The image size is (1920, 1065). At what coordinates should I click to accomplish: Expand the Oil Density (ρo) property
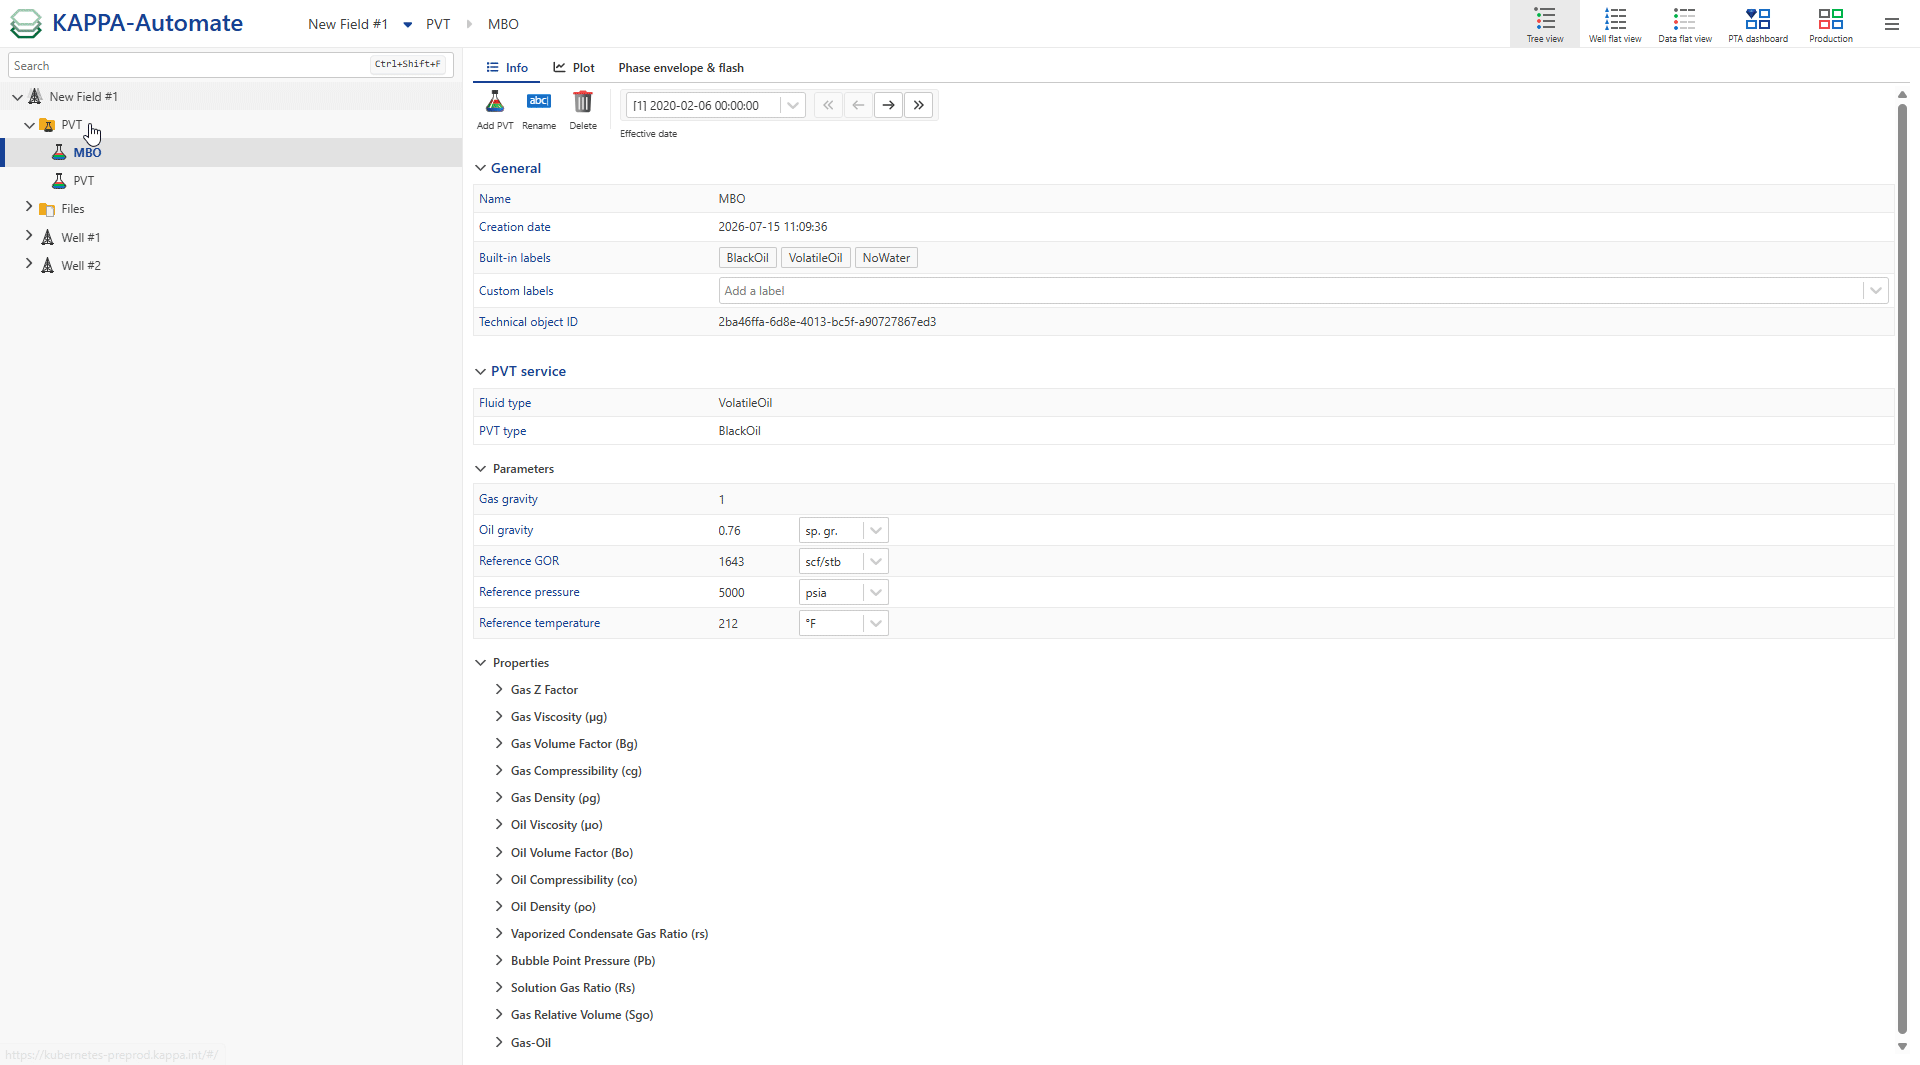coord(499,907)
